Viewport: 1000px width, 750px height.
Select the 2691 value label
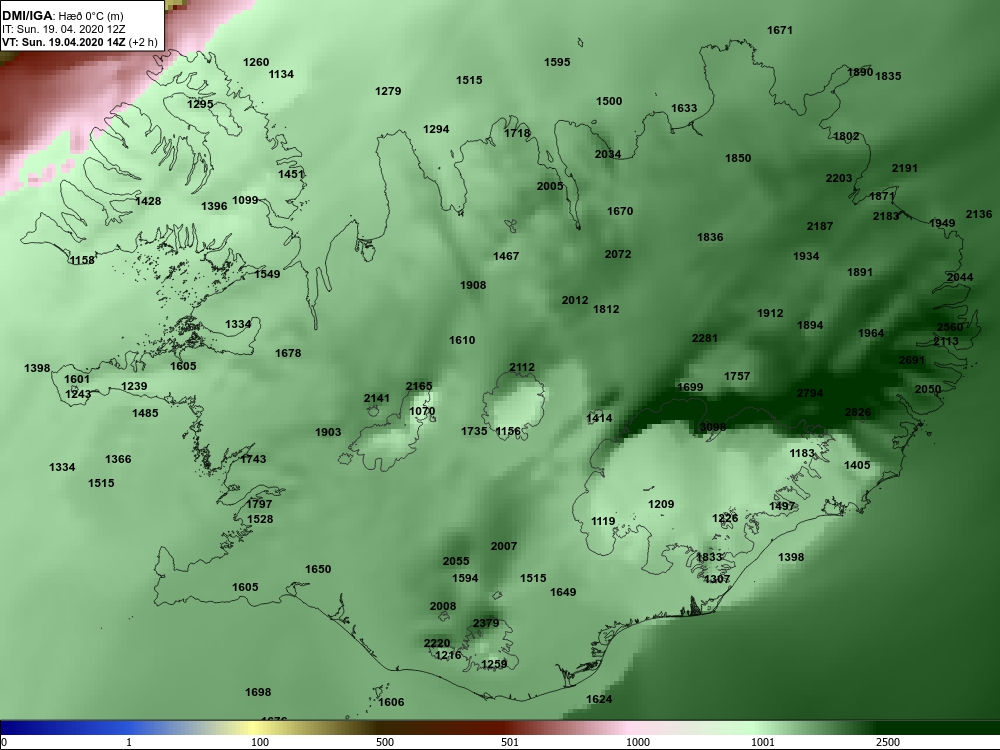[912, 360]
